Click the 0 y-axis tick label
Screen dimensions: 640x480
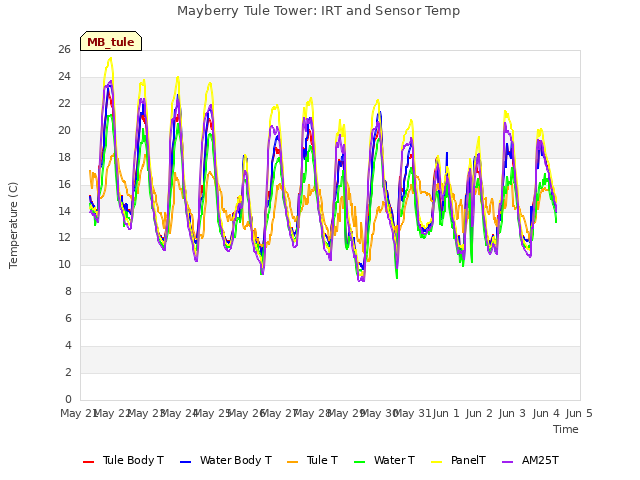[68, 400]
